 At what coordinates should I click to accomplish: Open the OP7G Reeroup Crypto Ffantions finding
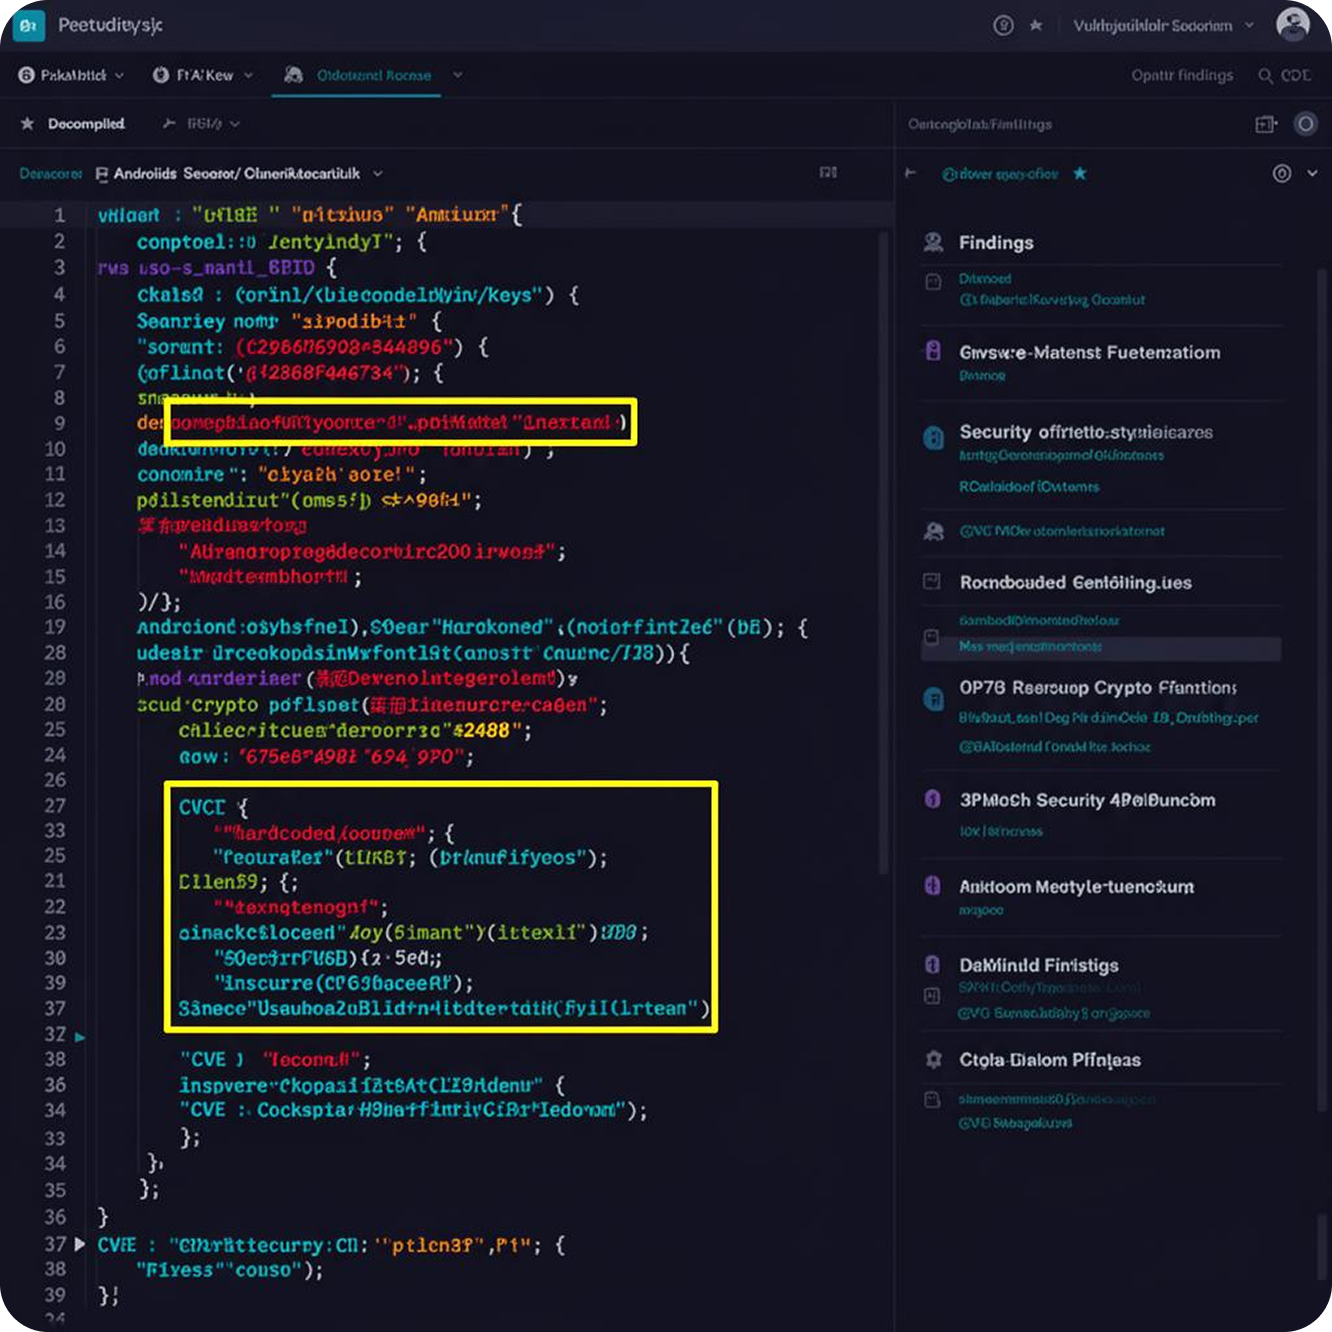(1098, 688)
